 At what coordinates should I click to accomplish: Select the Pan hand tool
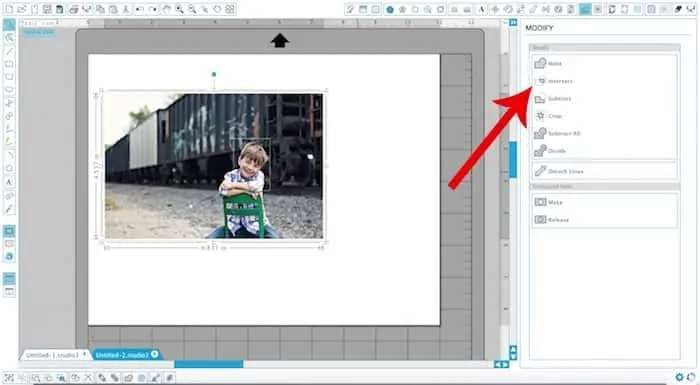tap(166, 9)
